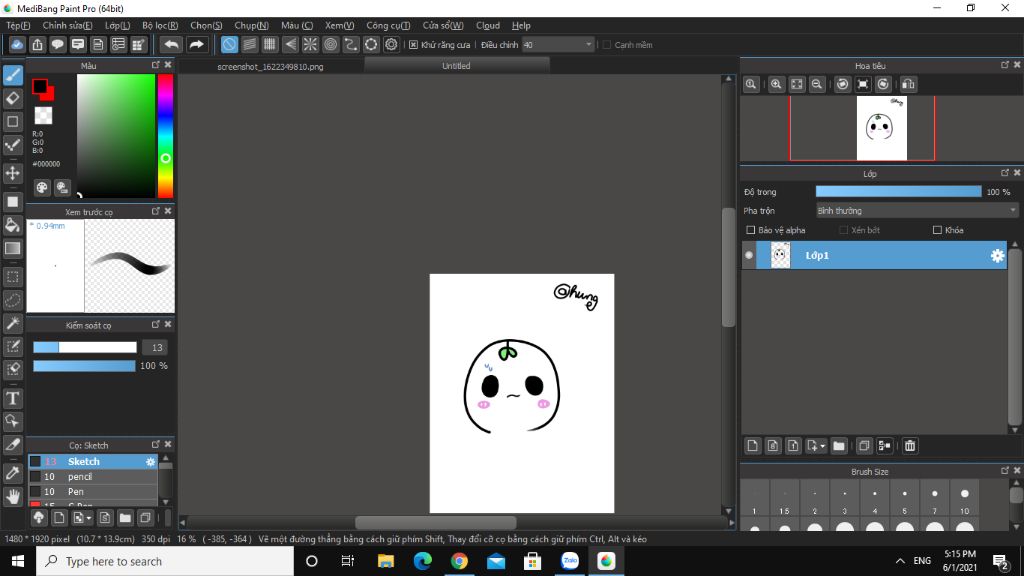This screenshot has width=1024, height=576.
Task: Open the Công cụ menu
Action: coord(388,25)
